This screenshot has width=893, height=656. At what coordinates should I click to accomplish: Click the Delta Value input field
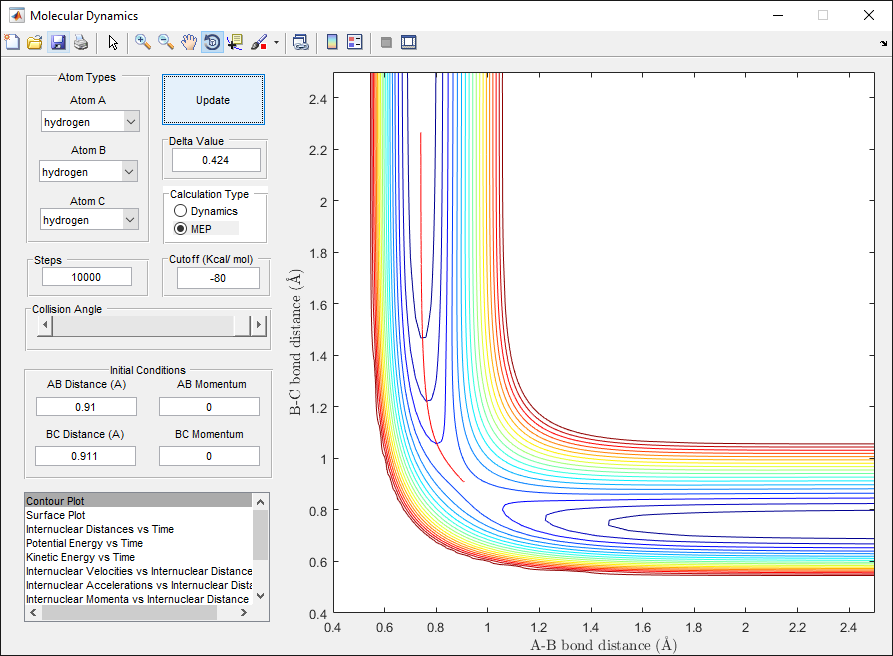pyautogui.click(x=216, y=160)
